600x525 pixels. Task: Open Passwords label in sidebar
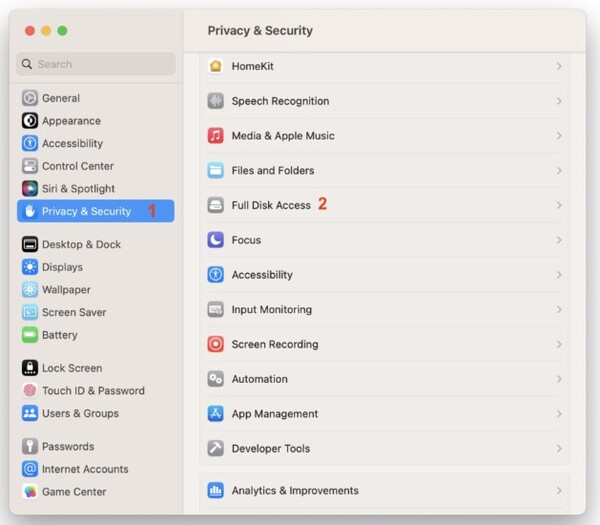coord(68,447)
